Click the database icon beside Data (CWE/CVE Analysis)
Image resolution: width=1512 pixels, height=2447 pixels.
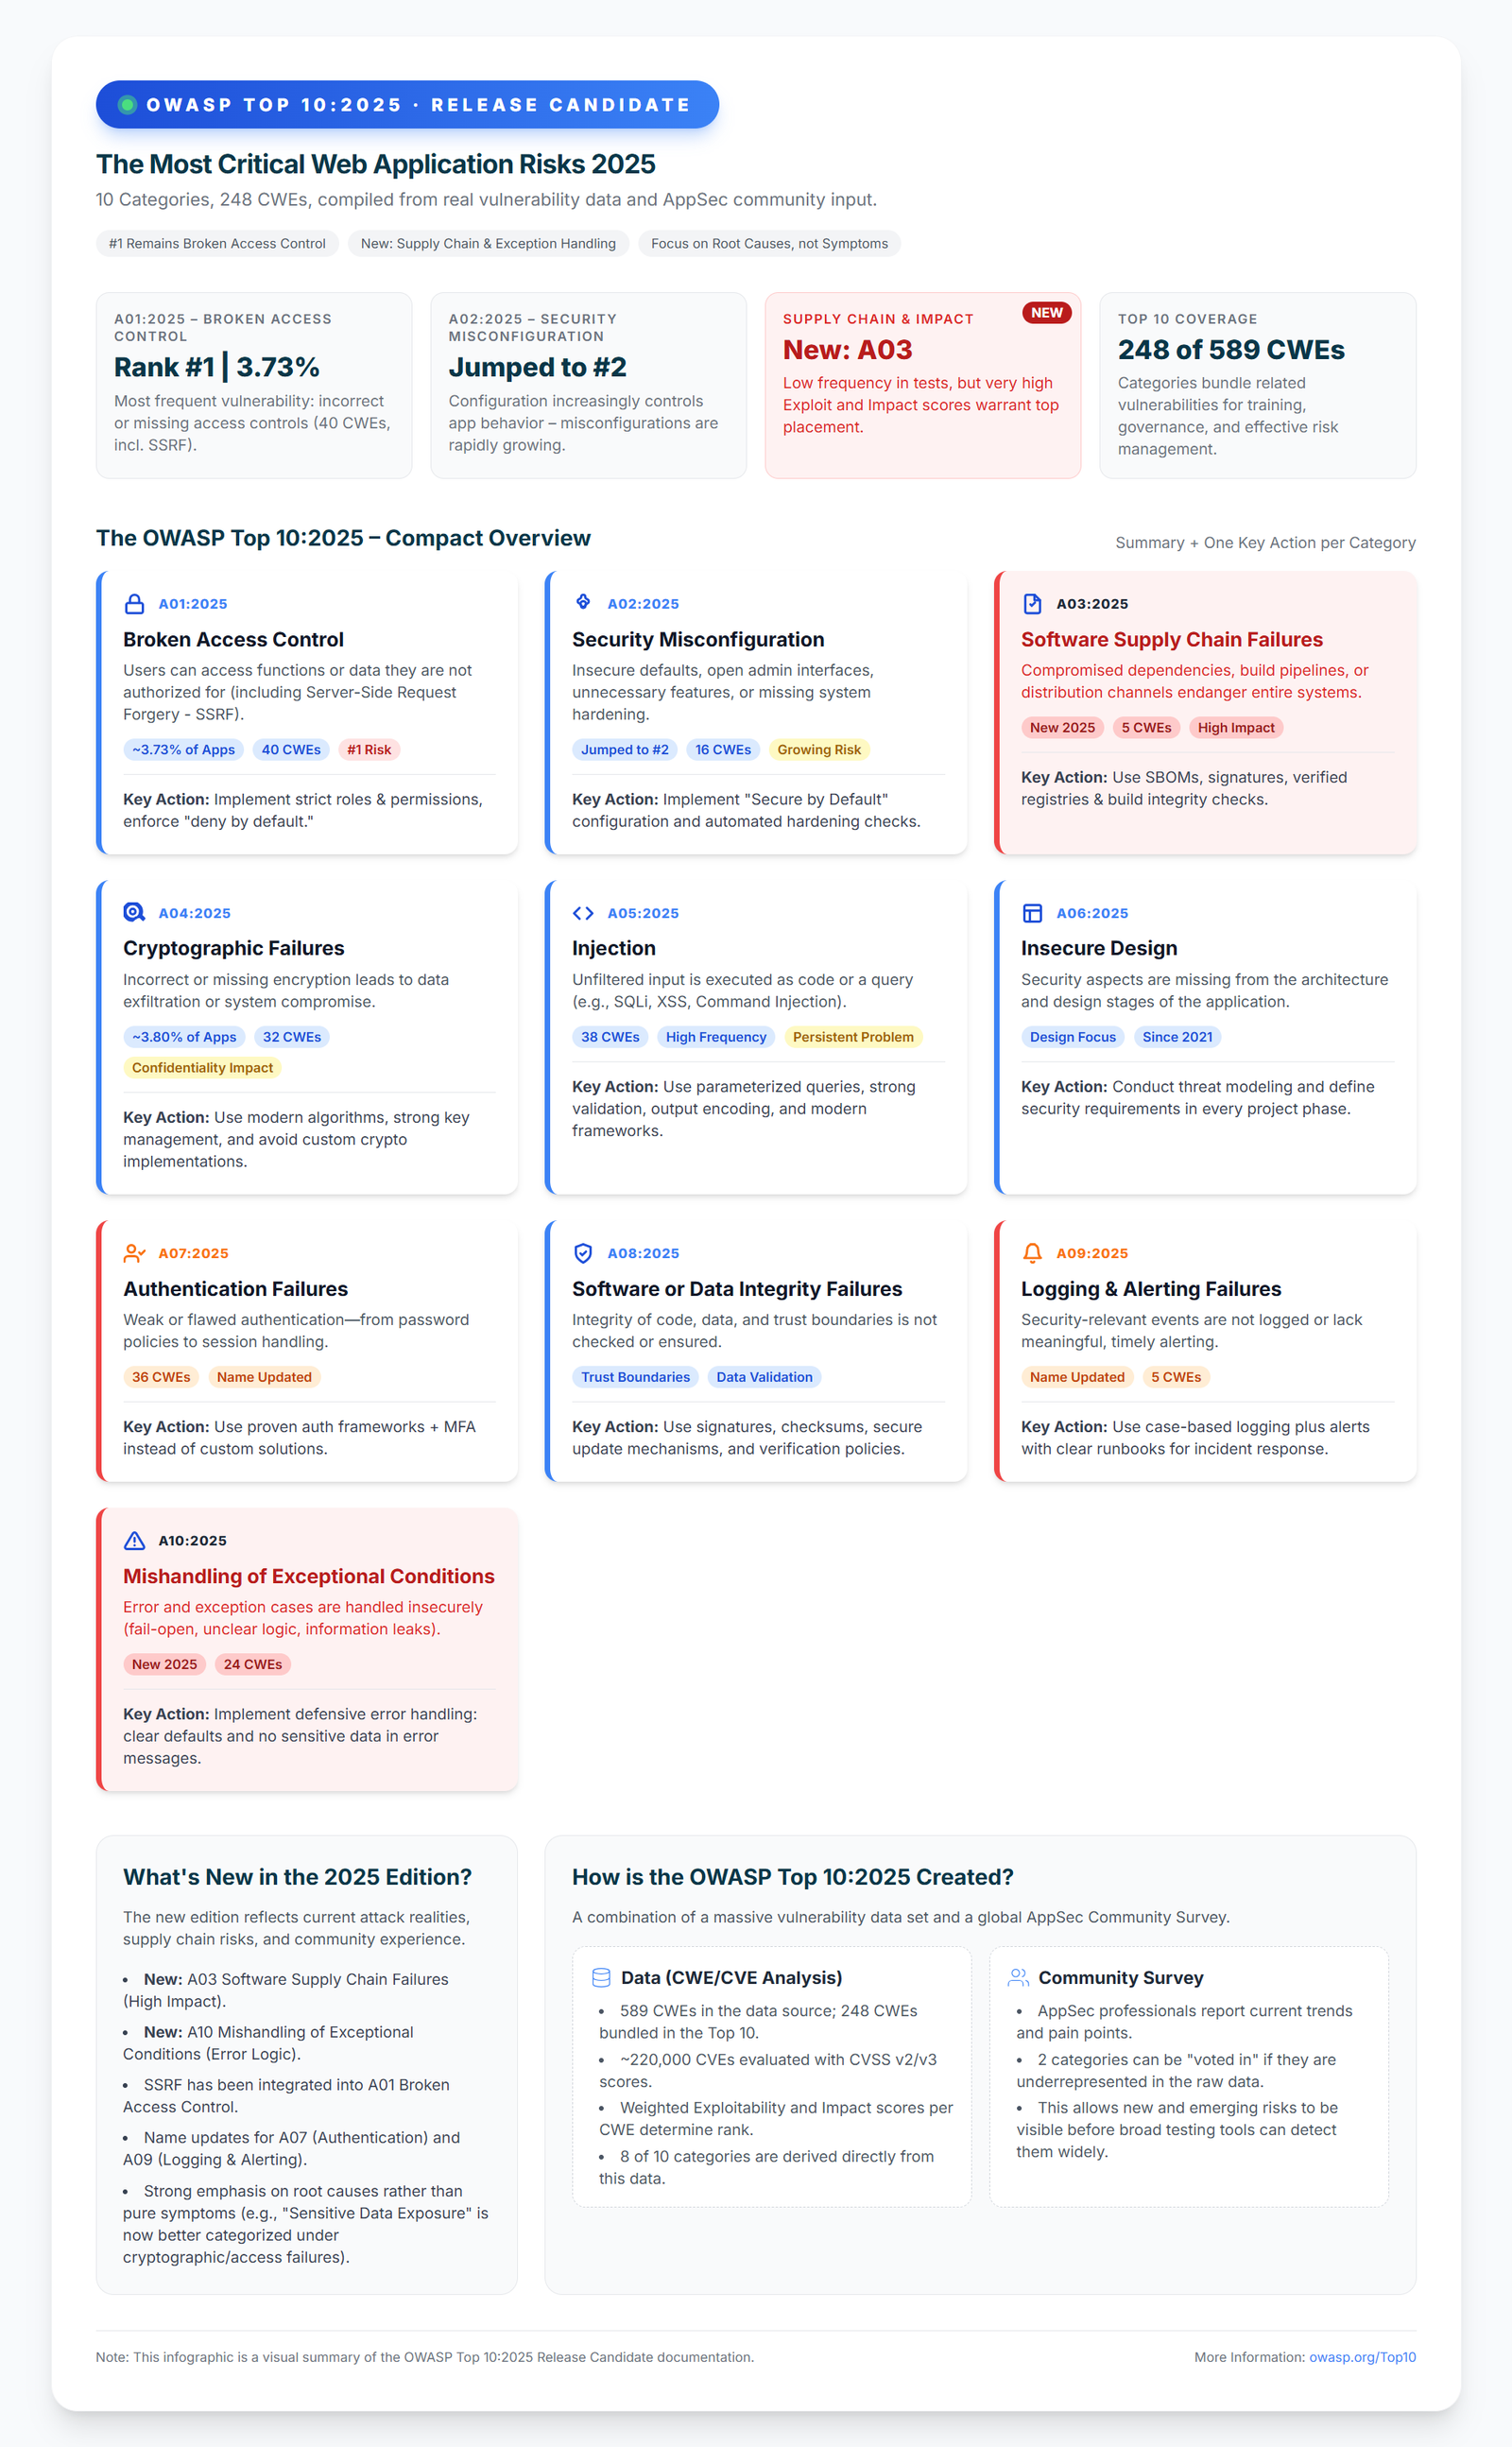click(601, 1978)
